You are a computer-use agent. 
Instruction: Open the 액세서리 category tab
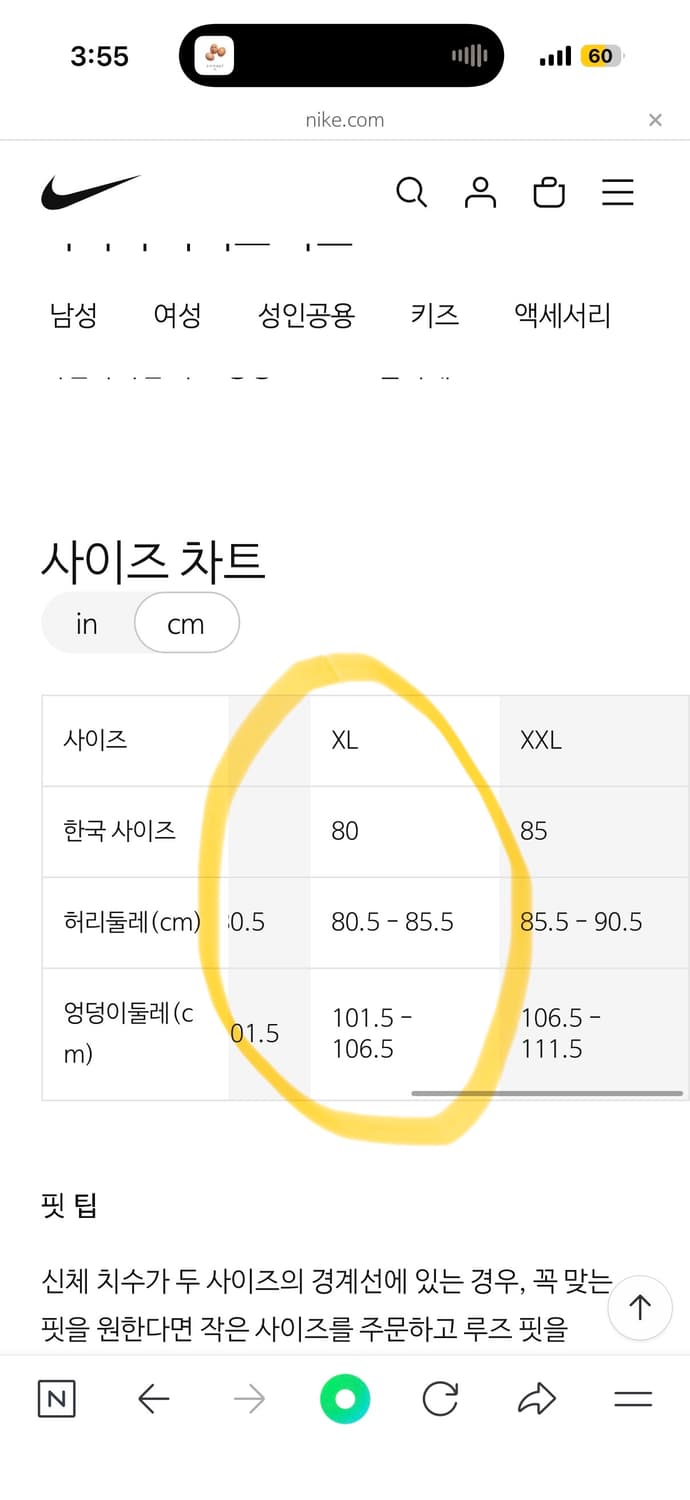click(562, 316)
